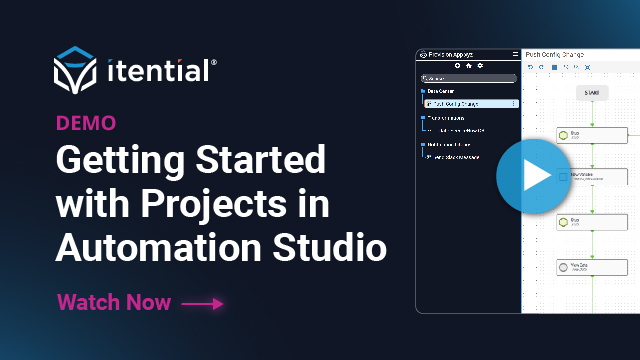The image size is (640, 360).
Task: Click the add (plus) icon in sidebar
Action: pyautogui.click(x=457, y=65)
